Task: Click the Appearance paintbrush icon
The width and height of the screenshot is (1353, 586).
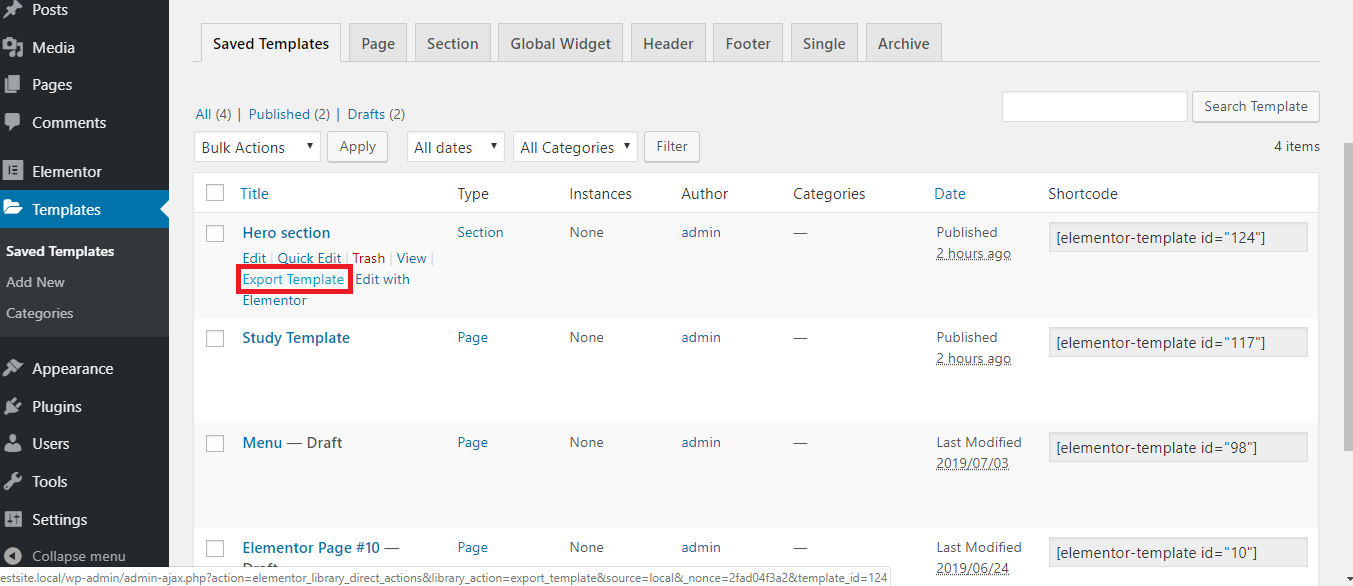Action: coord(13,368)
